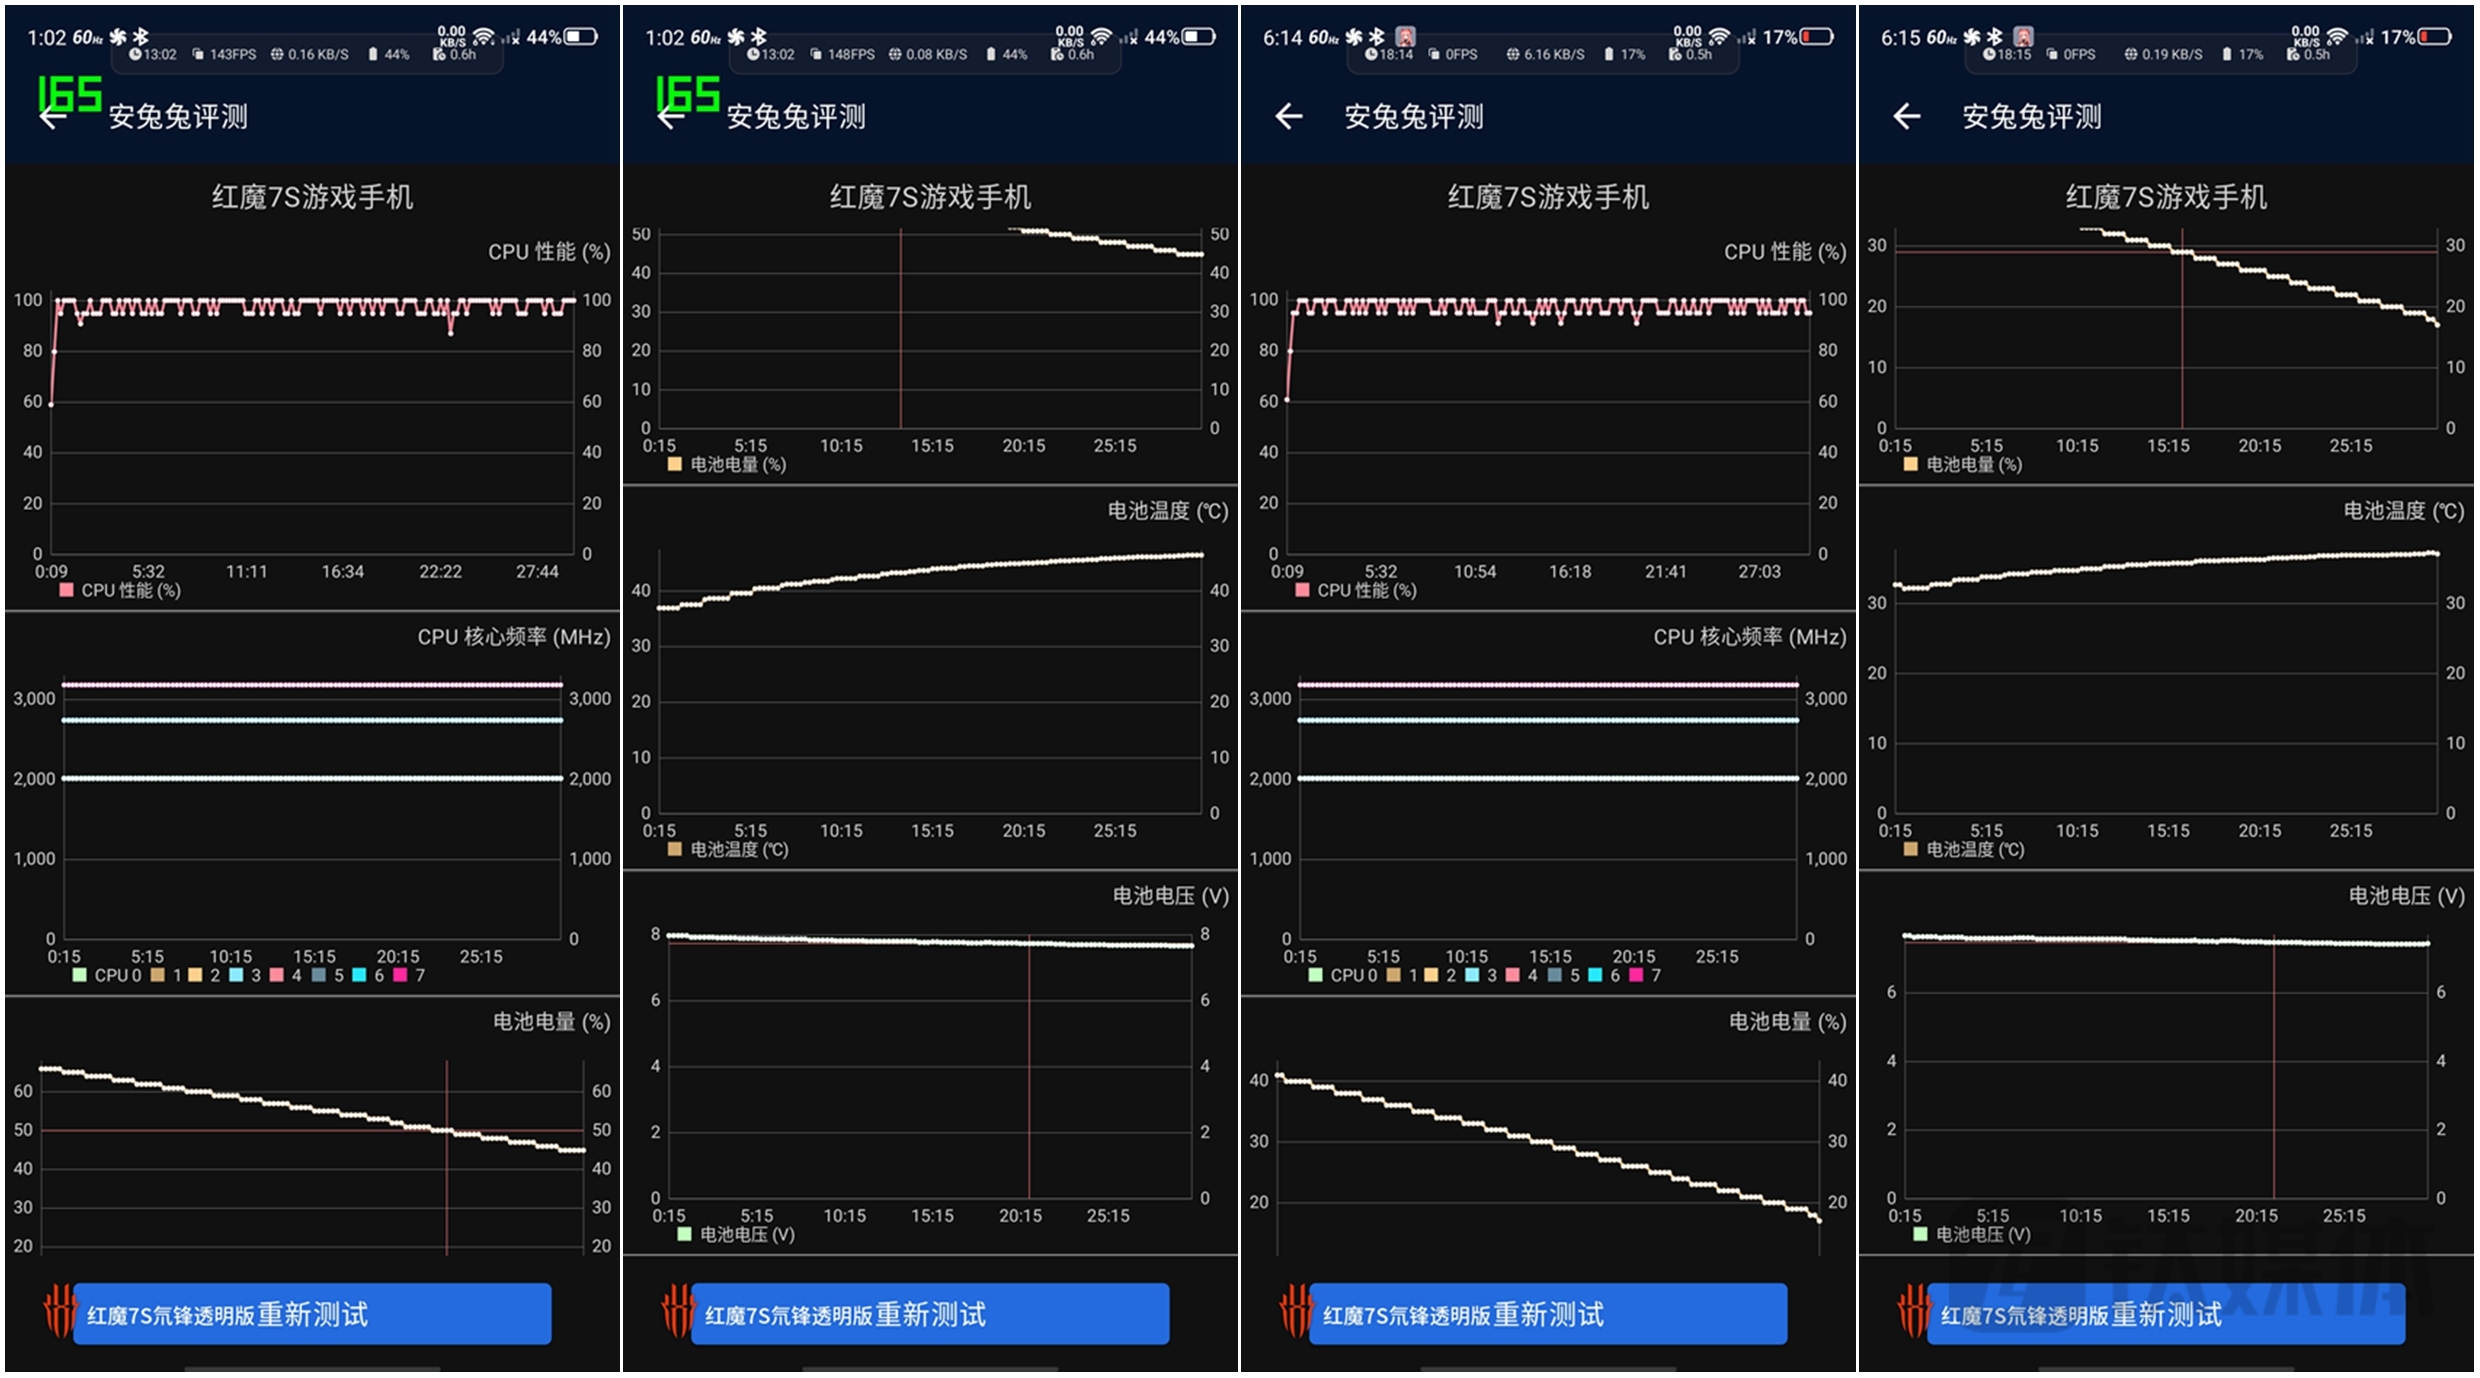Image resolution: width=2480 pixels, height=1378 pixels.
Task: Select the 电池温度 legend swatch in fourth screenshot
Action: point(1911,849)
